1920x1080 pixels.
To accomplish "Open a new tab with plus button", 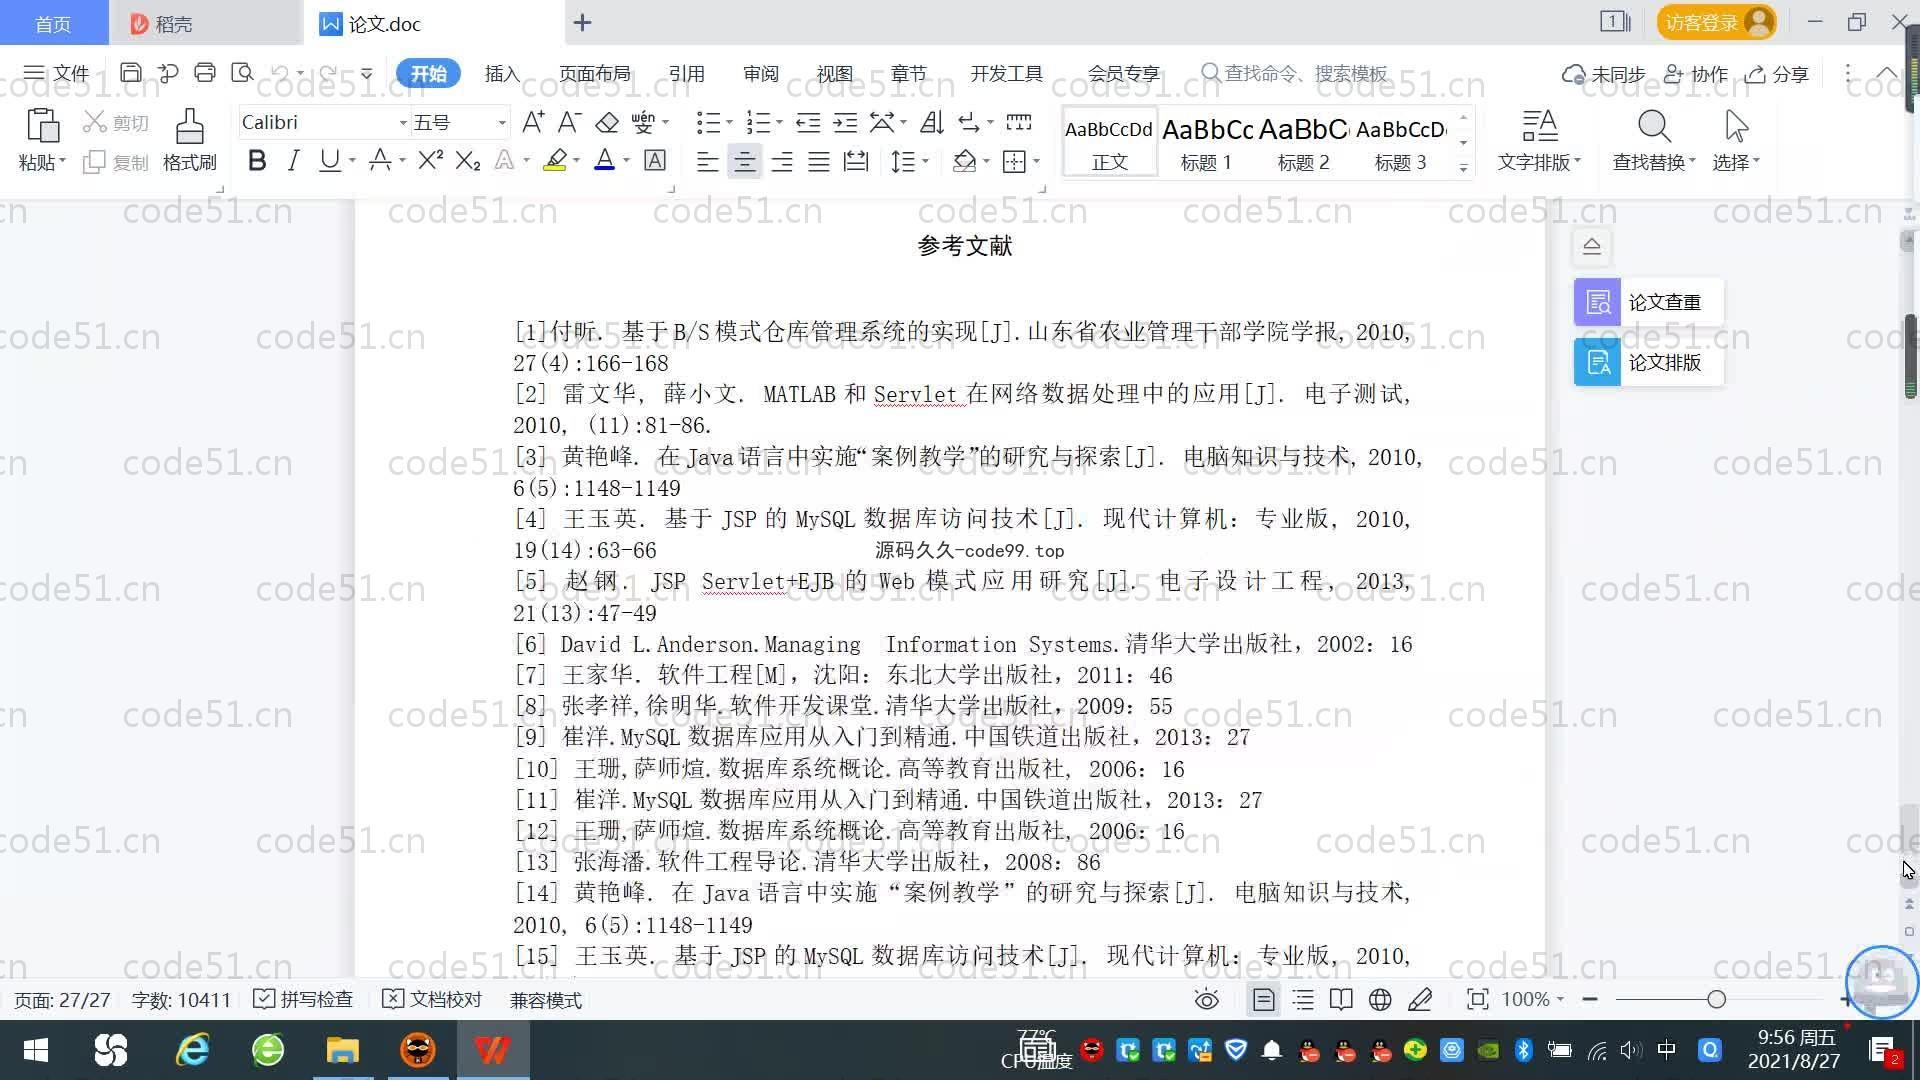I will tap(583, 22).
